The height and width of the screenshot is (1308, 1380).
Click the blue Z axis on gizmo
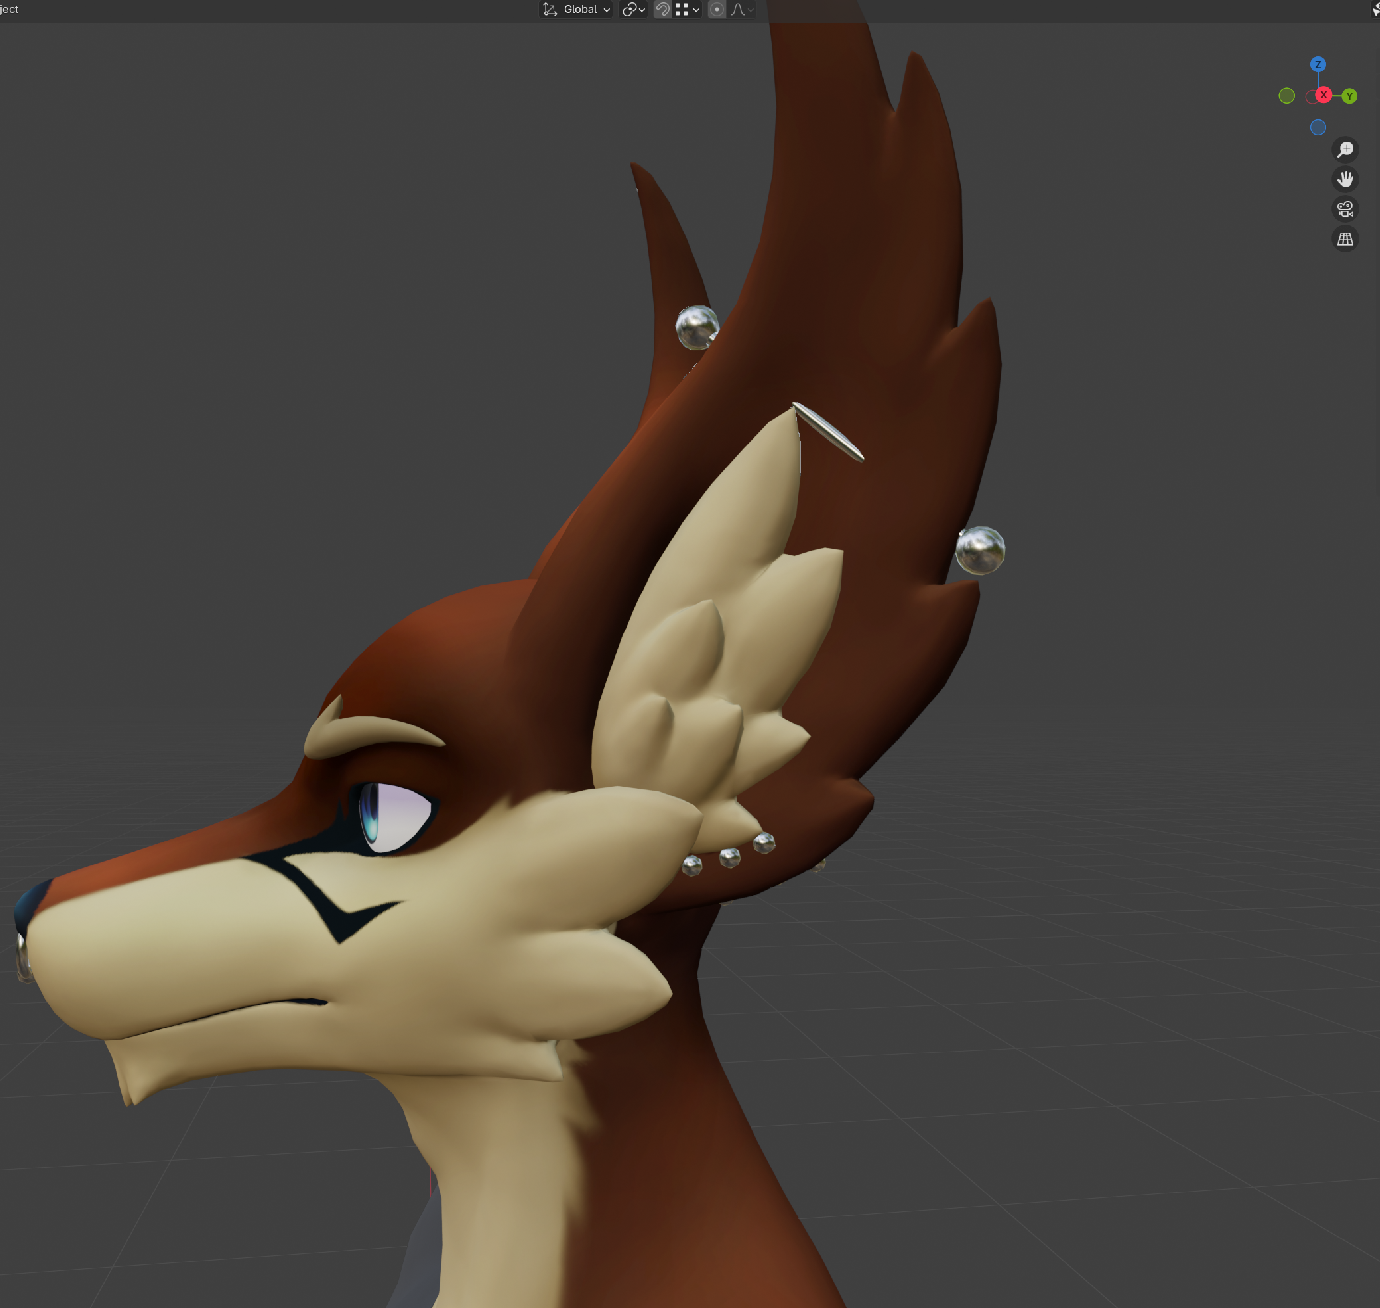pos(1318,64)
